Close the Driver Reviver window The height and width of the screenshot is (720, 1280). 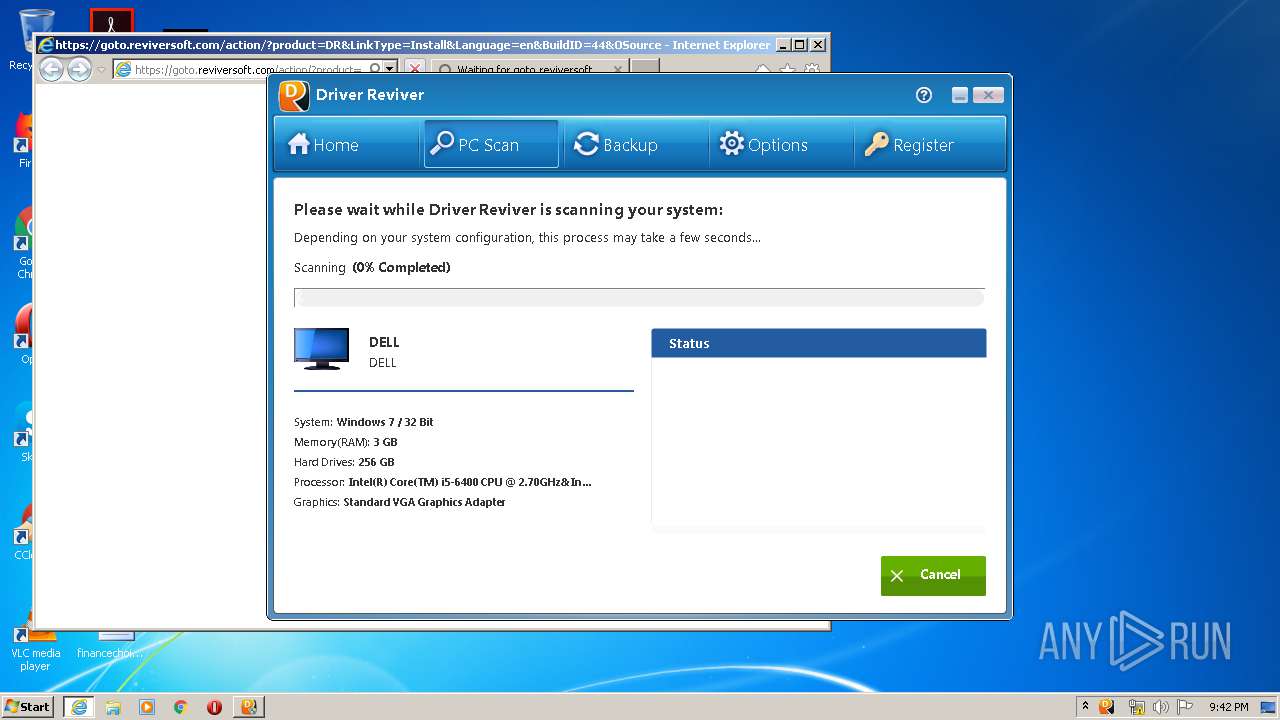(987, 95)
